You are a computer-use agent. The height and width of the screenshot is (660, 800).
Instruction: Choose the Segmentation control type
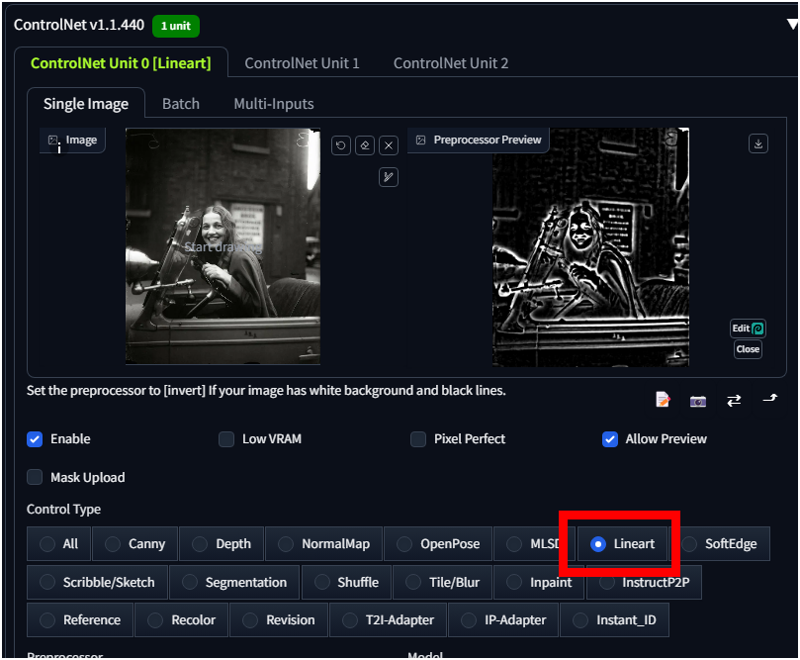tap(235, 582)
